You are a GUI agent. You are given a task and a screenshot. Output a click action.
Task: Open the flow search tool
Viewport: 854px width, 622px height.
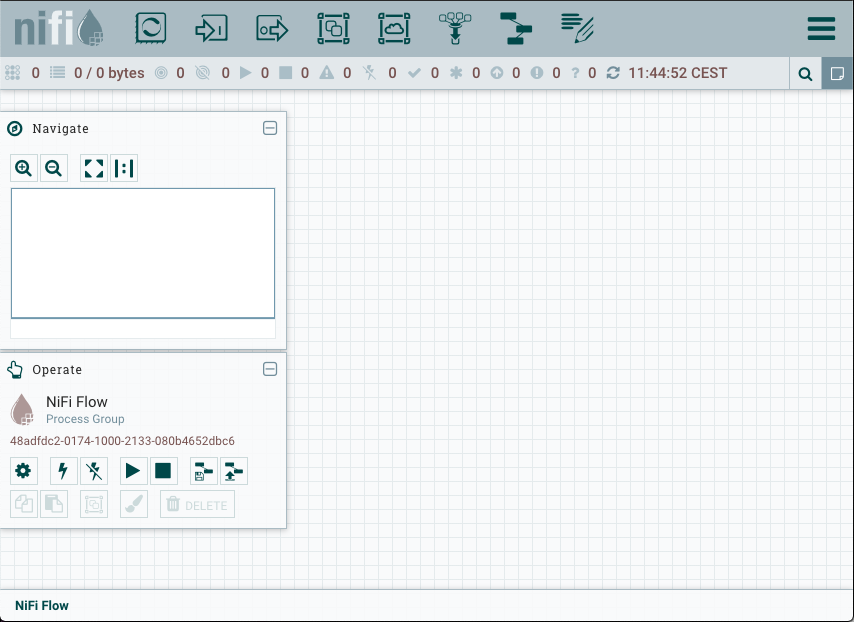click(x=805, y=74)
